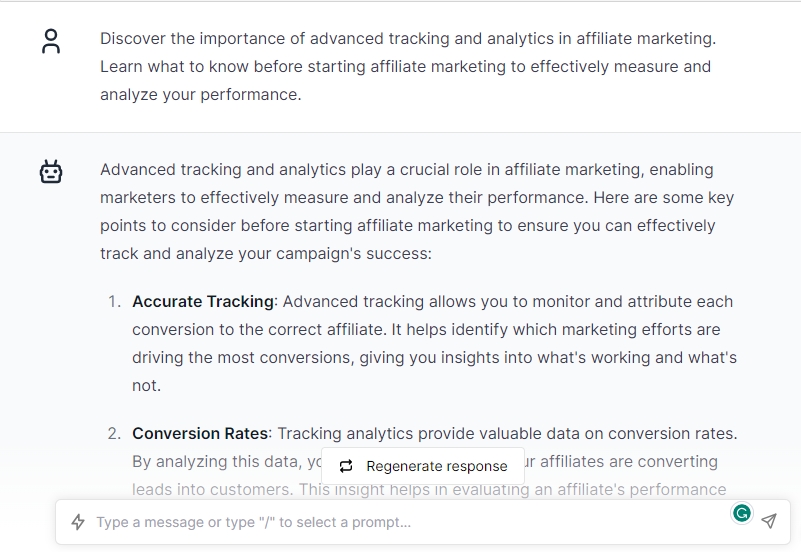Click list number 2 marker
This screenshot has width=801, height=552.
pyautogui.click(x=114, y=433)
